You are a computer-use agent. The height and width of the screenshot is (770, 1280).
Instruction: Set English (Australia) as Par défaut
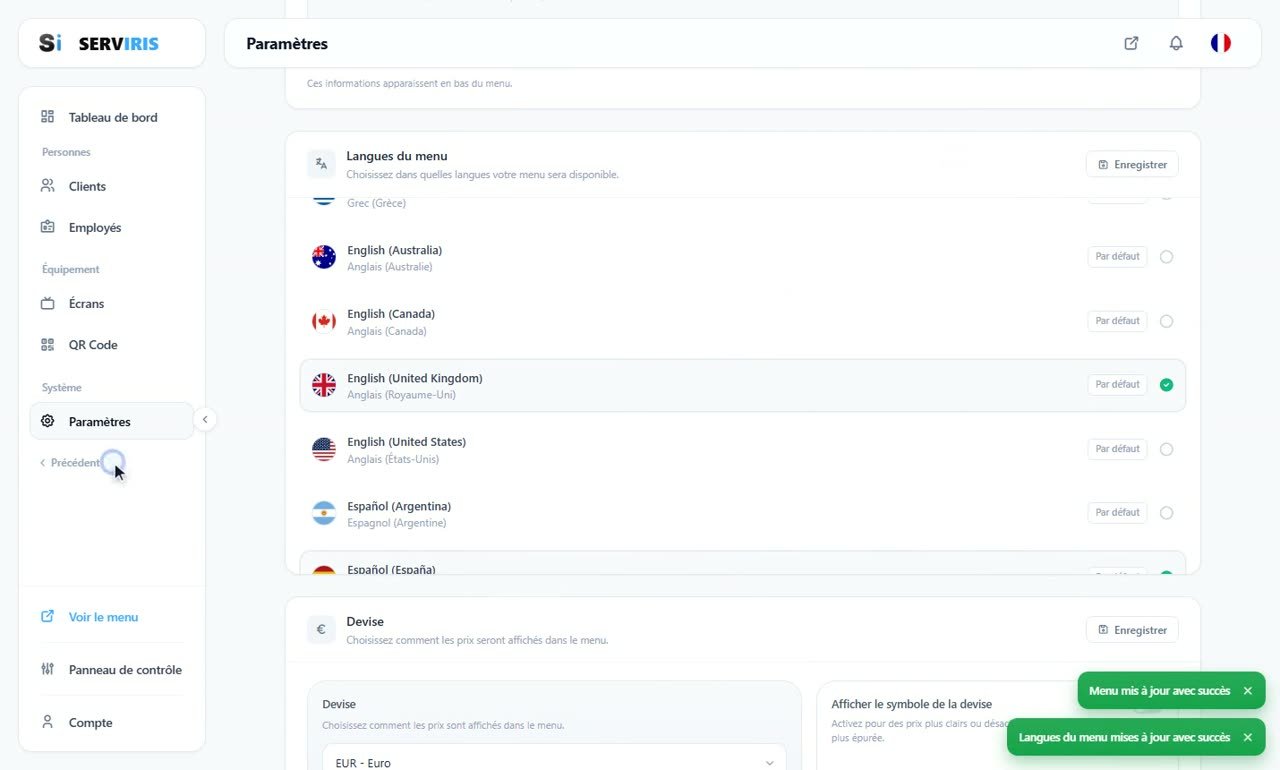coord(1117,257)
